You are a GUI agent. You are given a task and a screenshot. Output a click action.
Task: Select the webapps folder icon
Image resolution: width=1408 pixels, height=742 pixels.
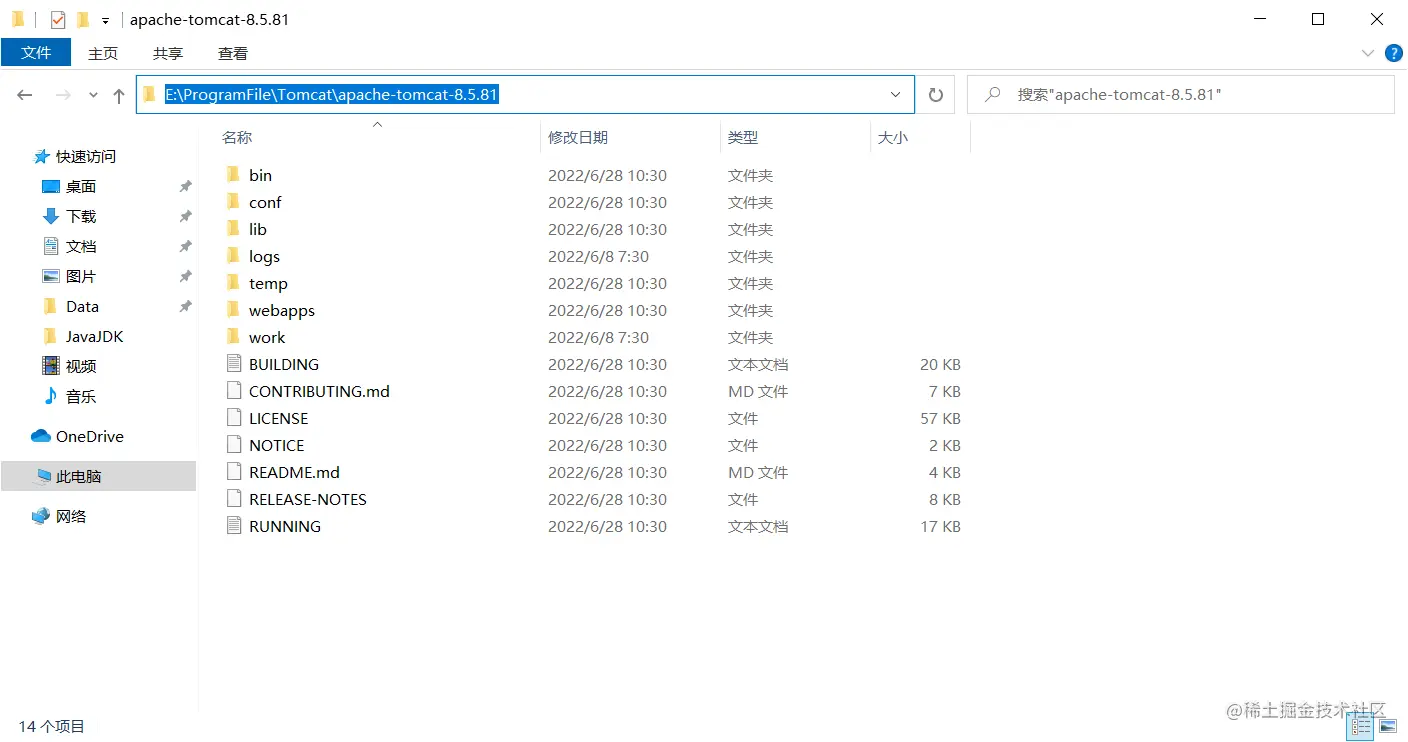(233, 310)
